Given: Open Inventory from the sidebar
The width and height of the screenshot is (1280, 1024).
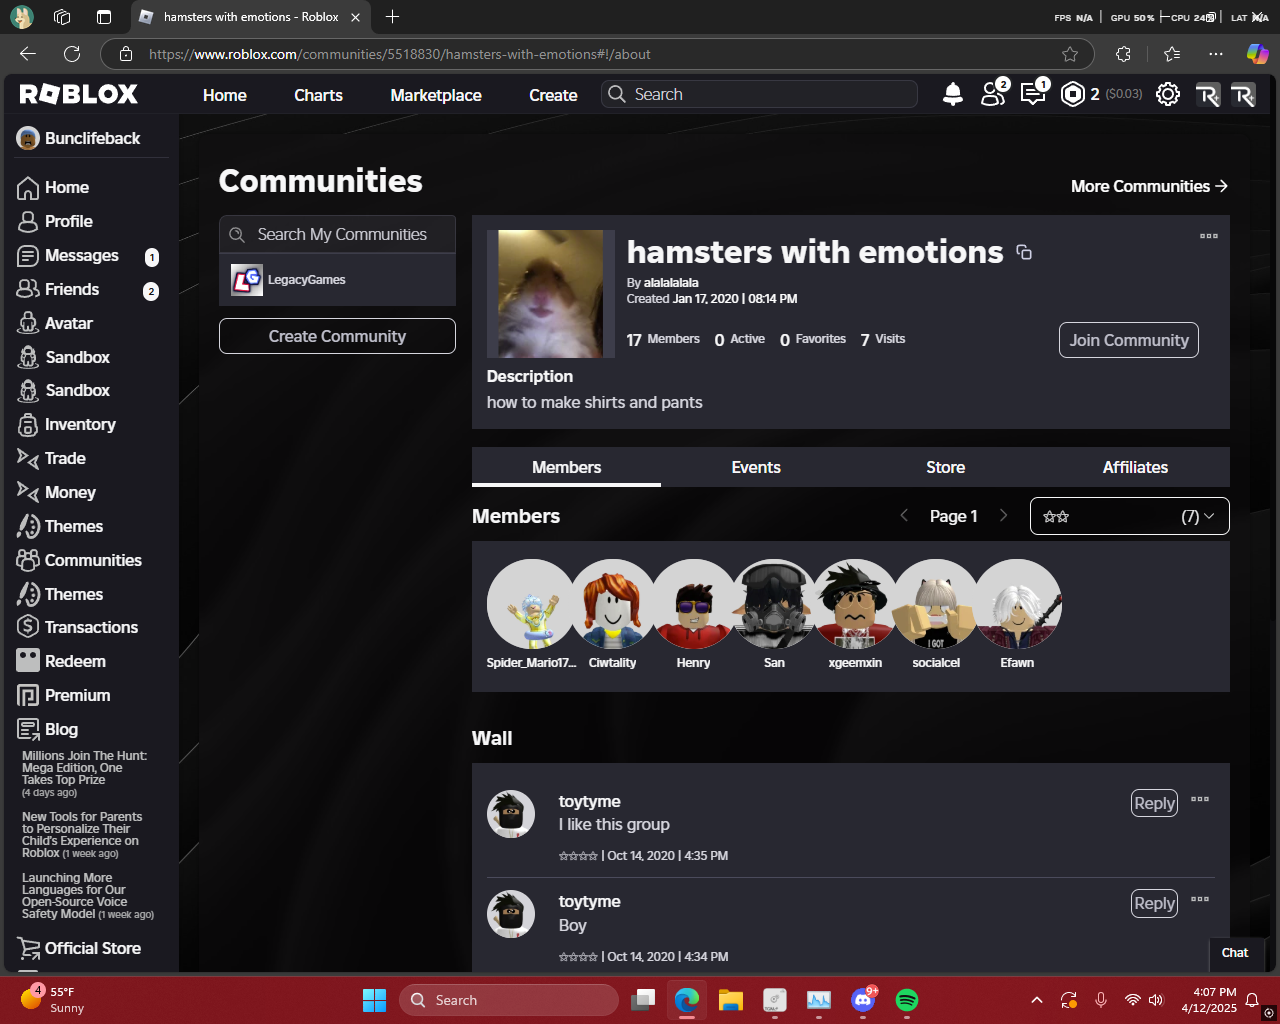Looking at the screenshot, I should [66, 425].
